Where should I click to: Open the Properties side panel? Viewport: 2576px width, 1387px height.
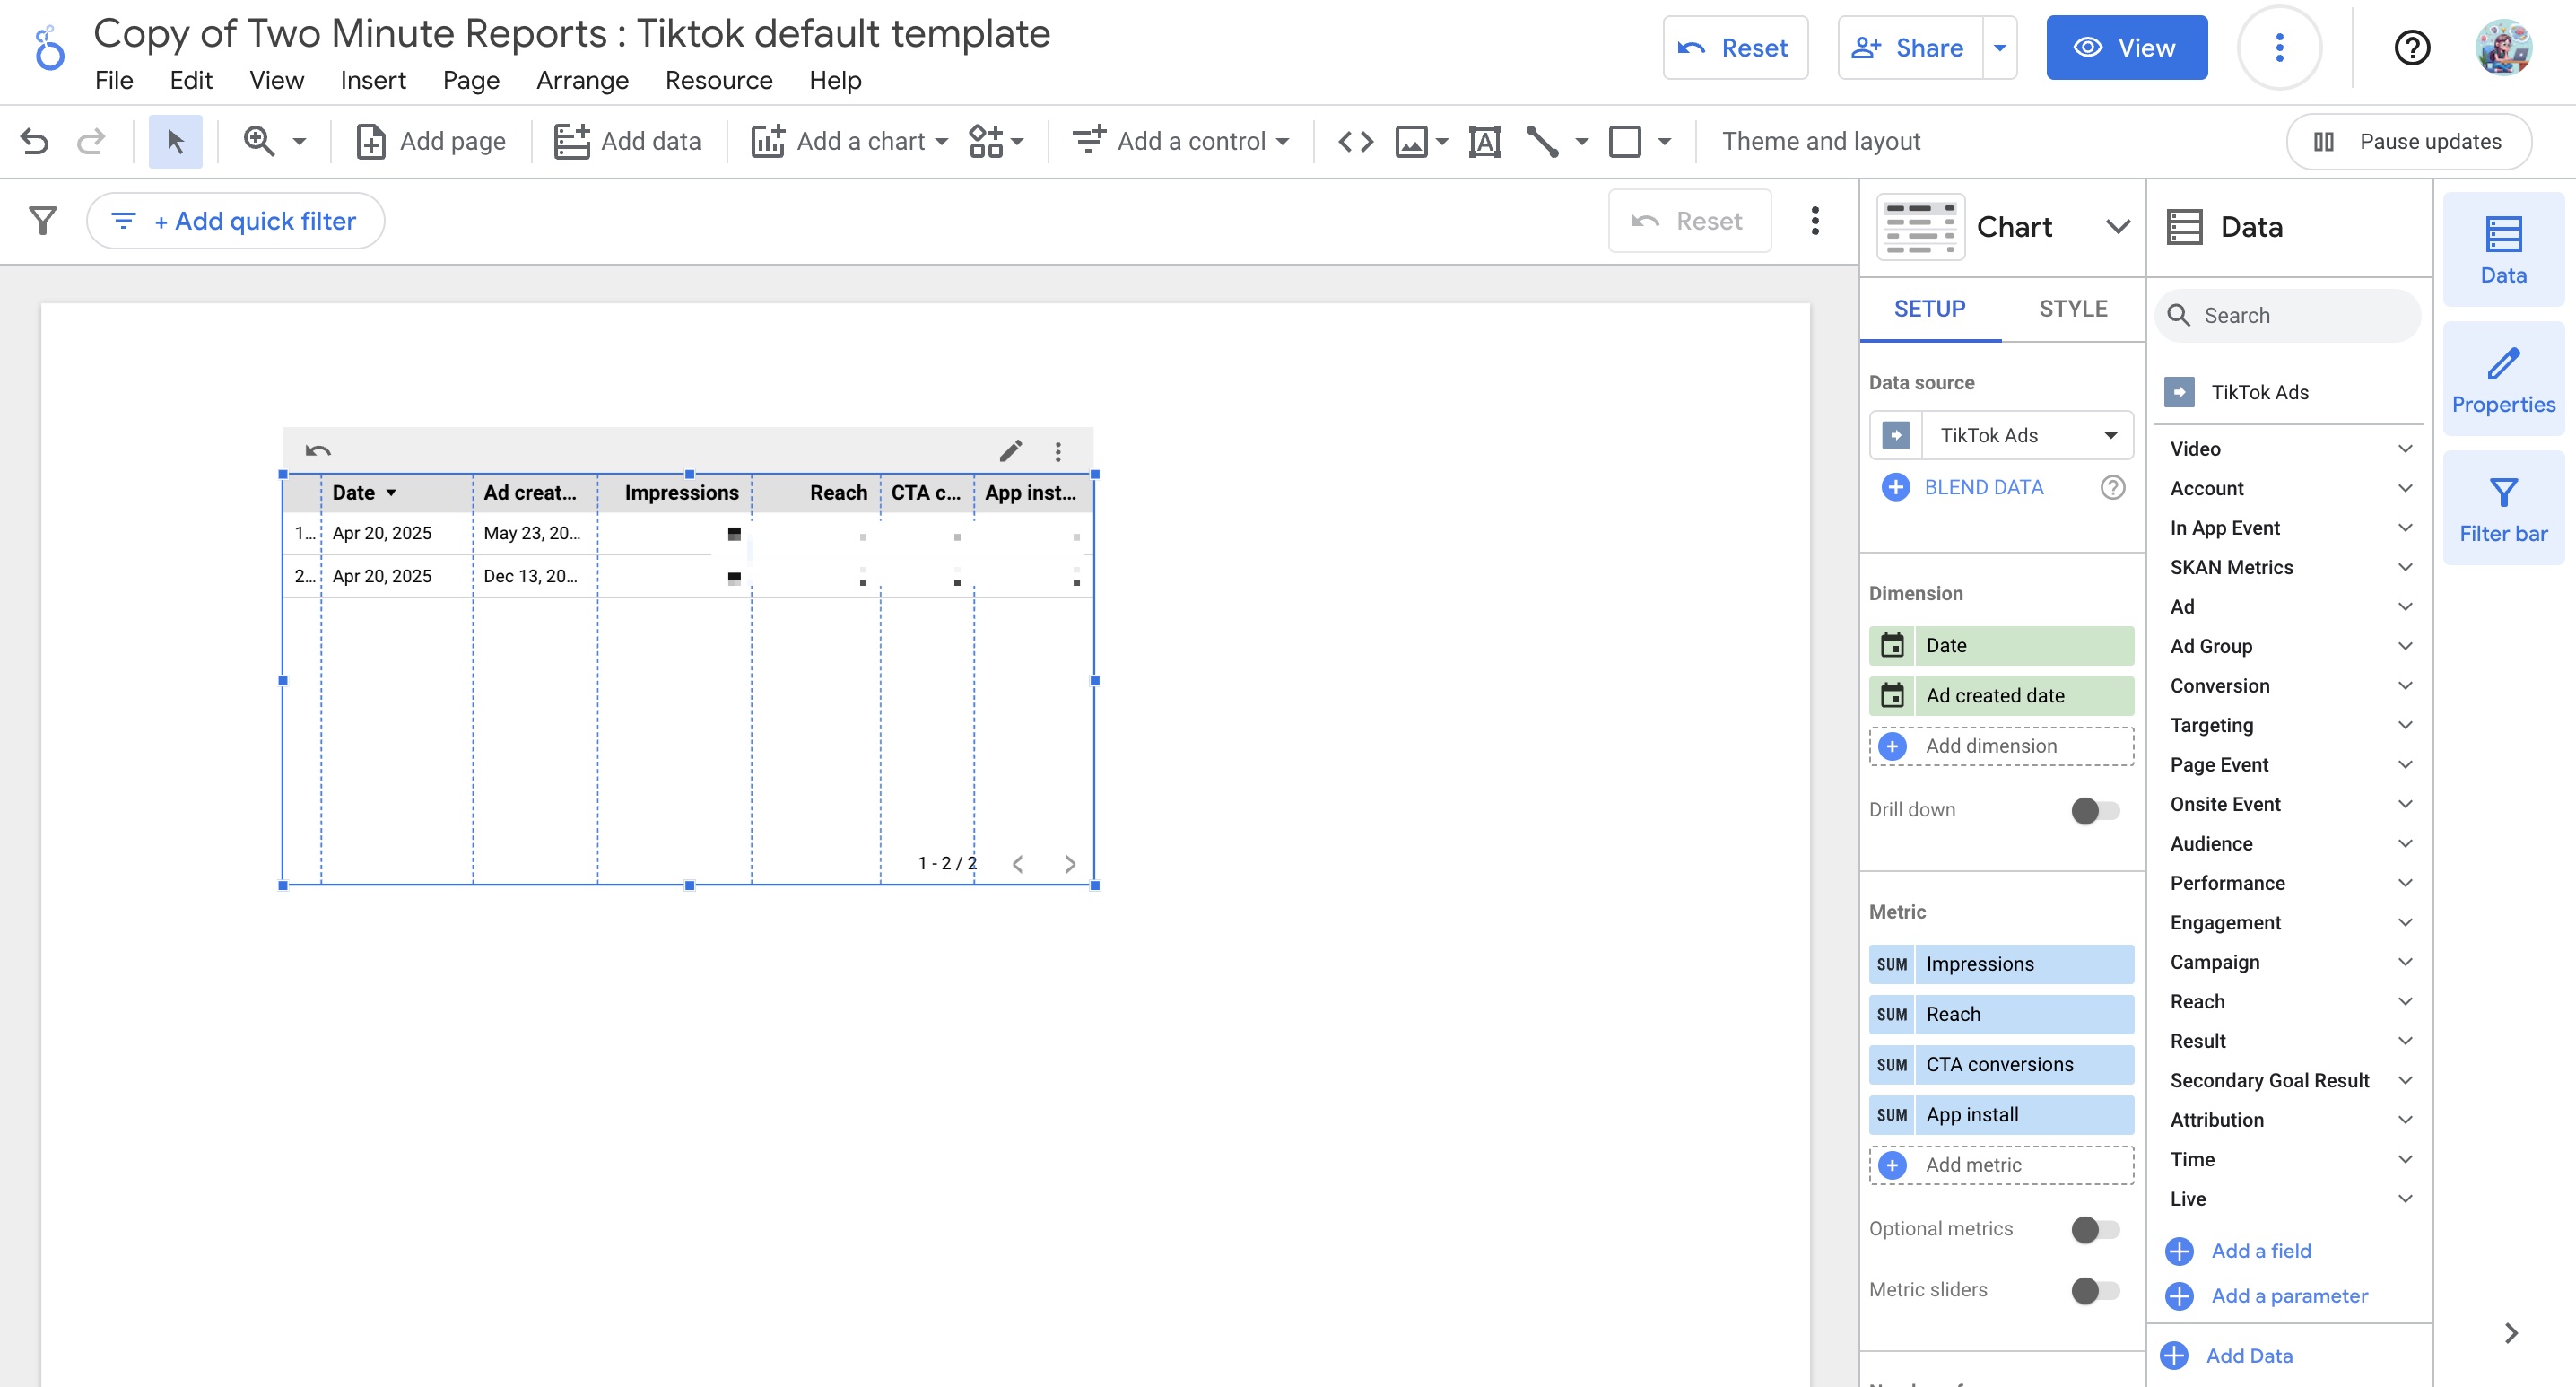tap(2503, 380)
